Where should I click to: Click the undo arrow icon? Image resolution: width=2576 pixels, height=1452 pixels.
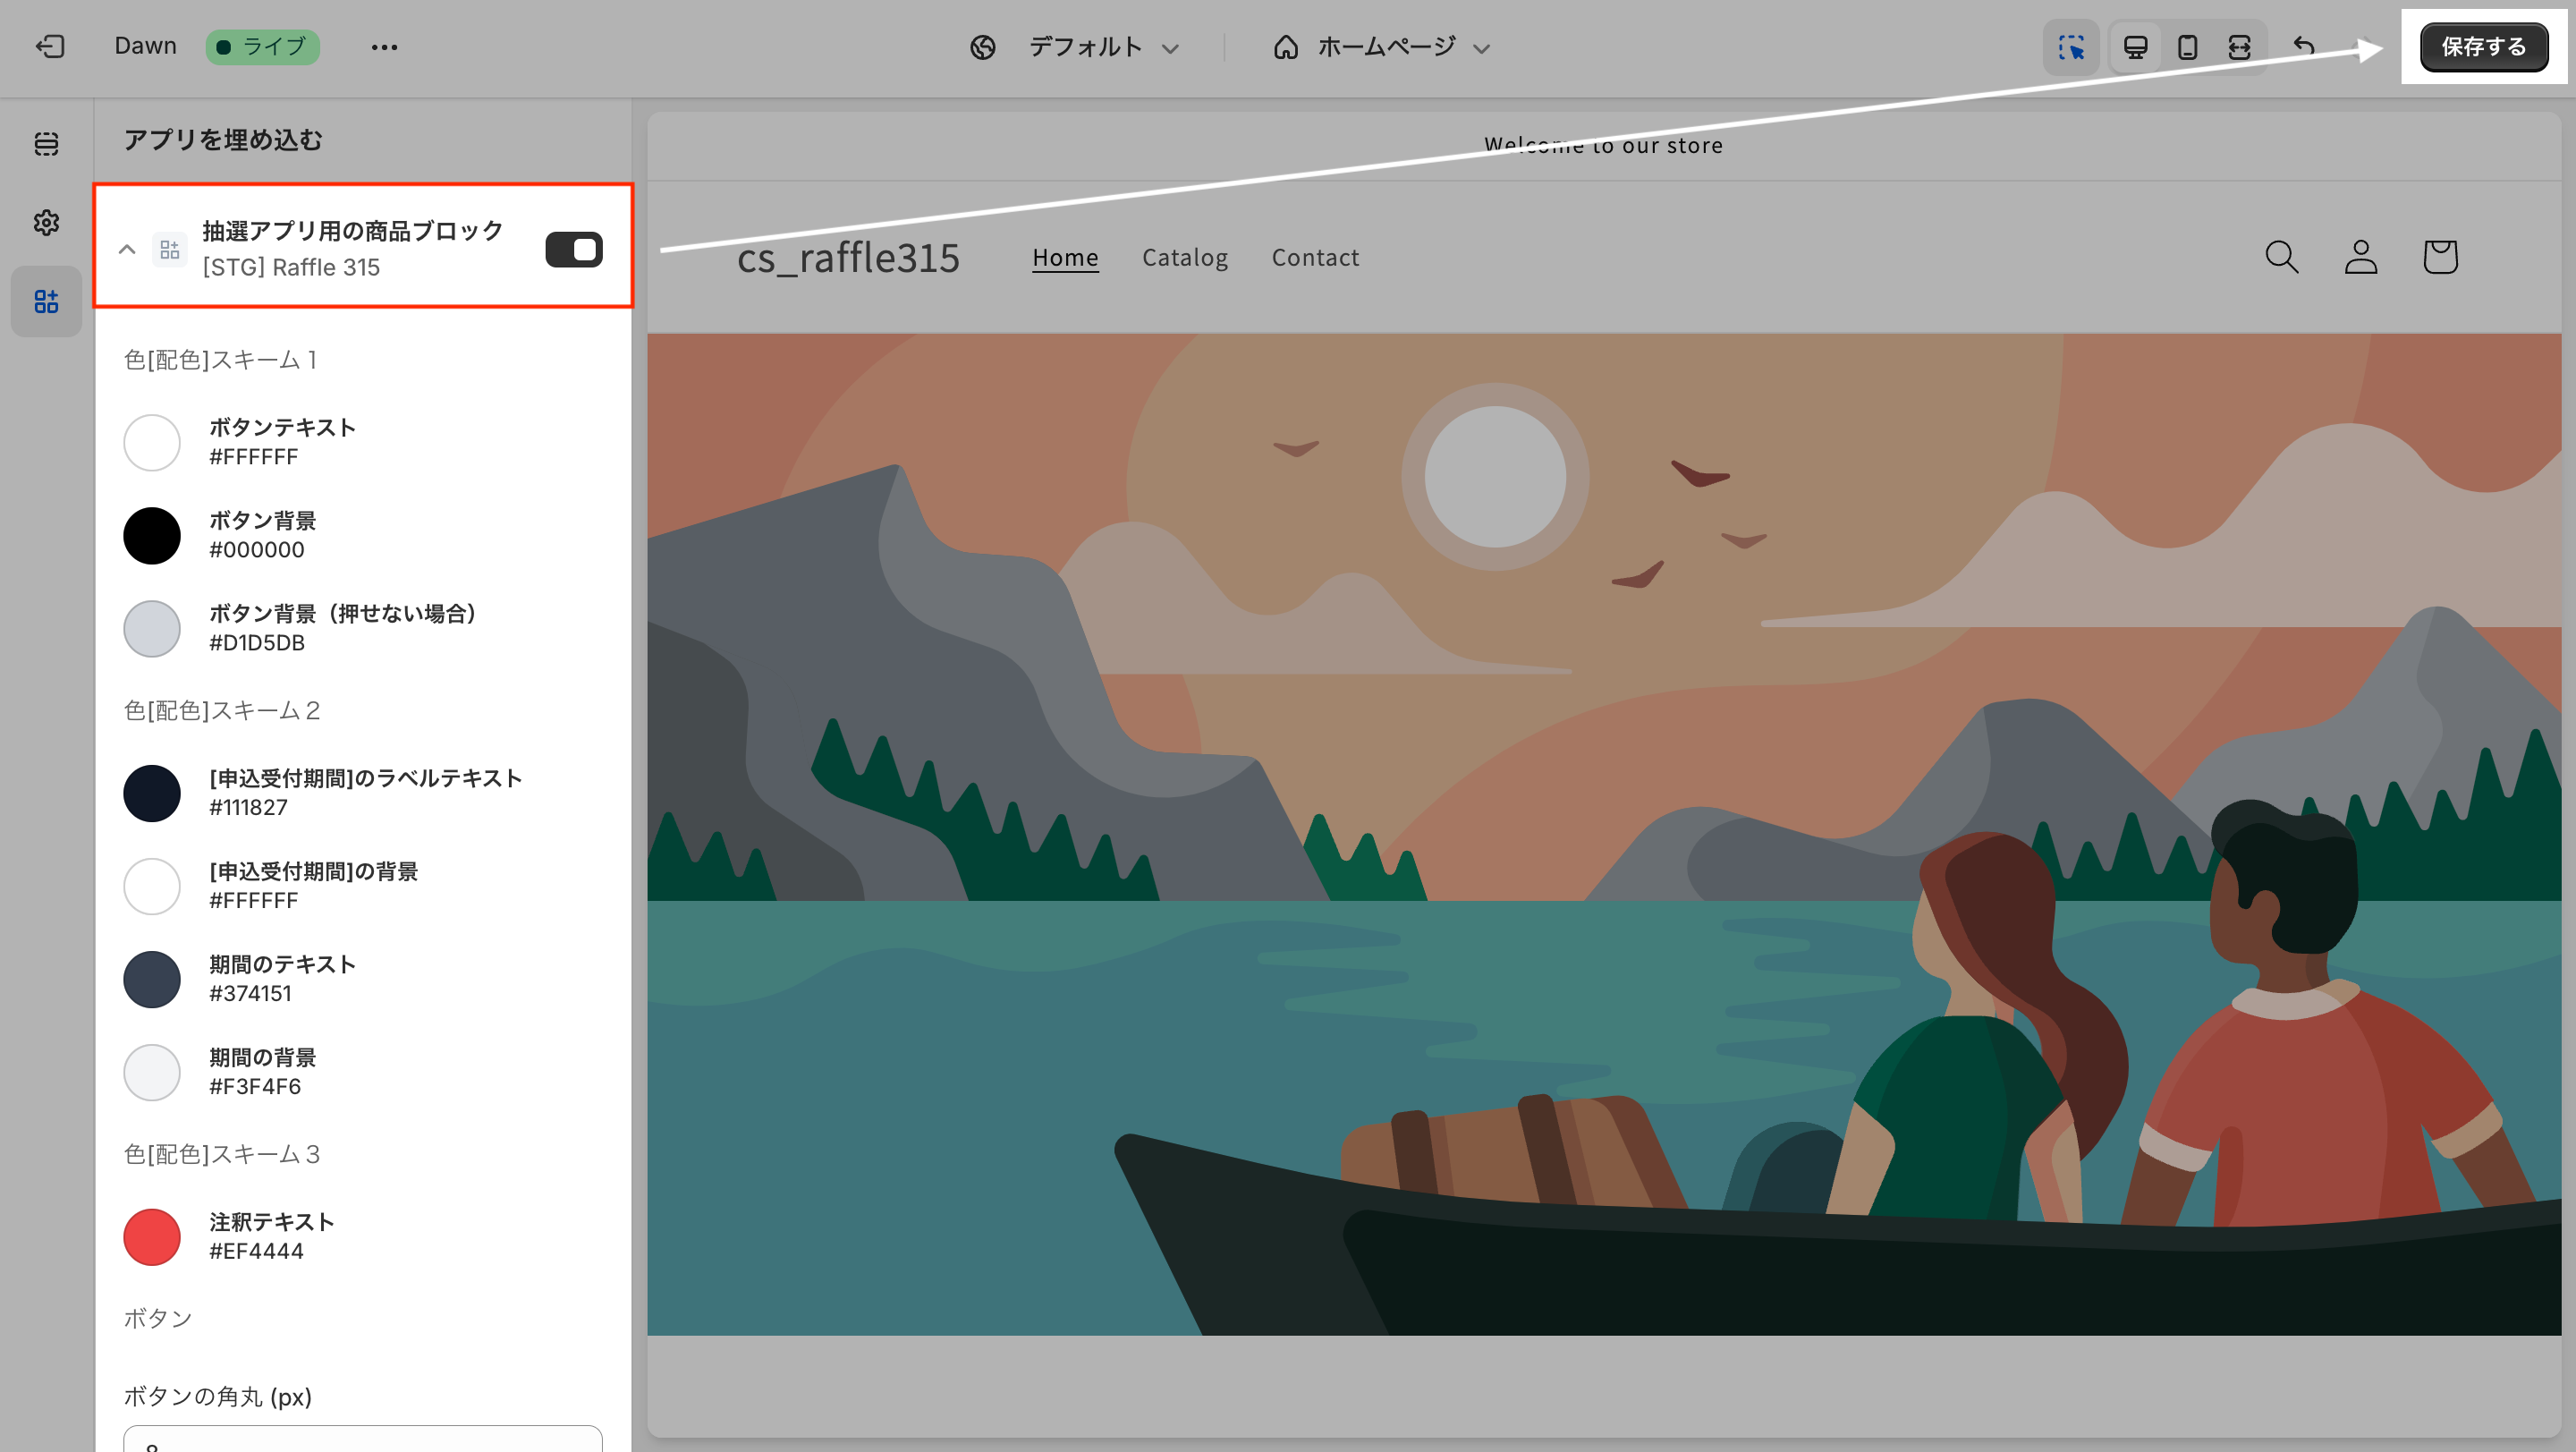pos(2304,47)
